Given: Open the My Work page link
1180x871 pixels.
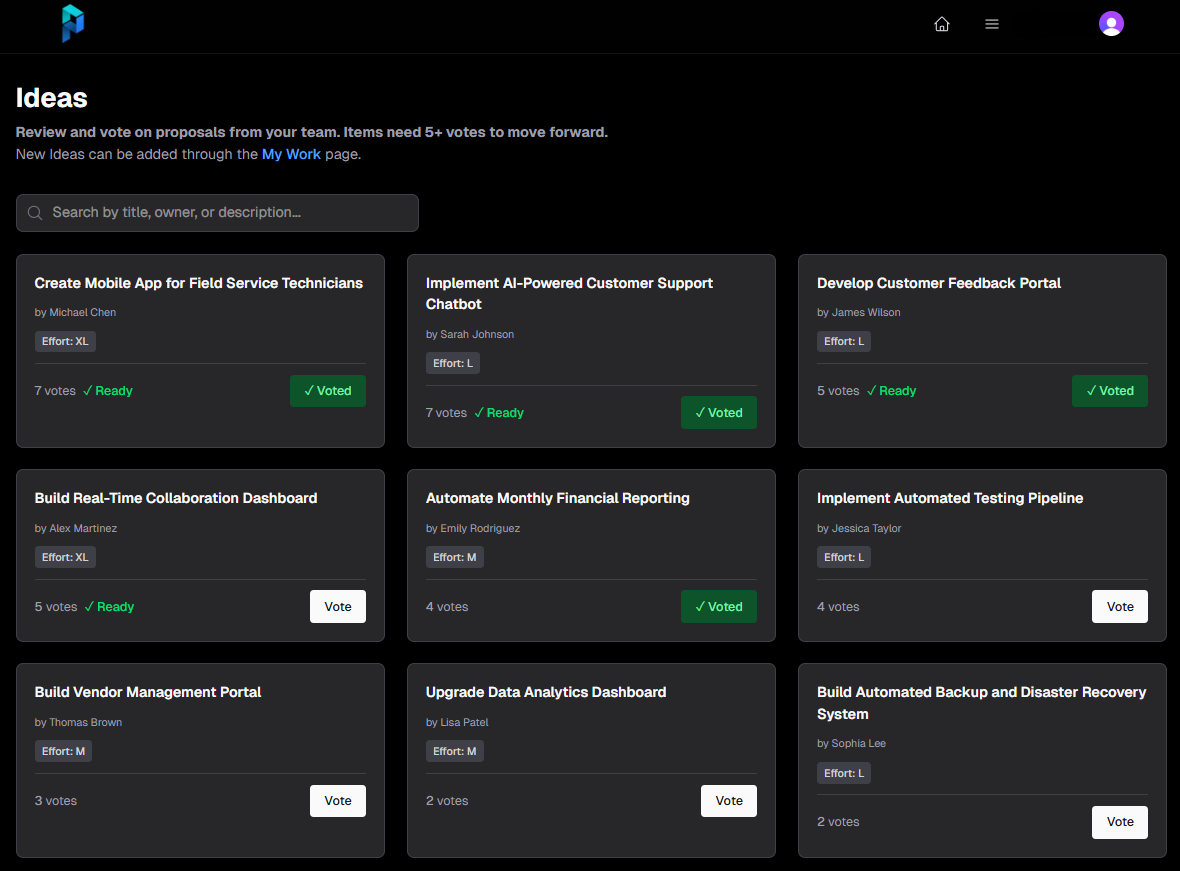Looking at the screenshot, I should pos(291,154).
